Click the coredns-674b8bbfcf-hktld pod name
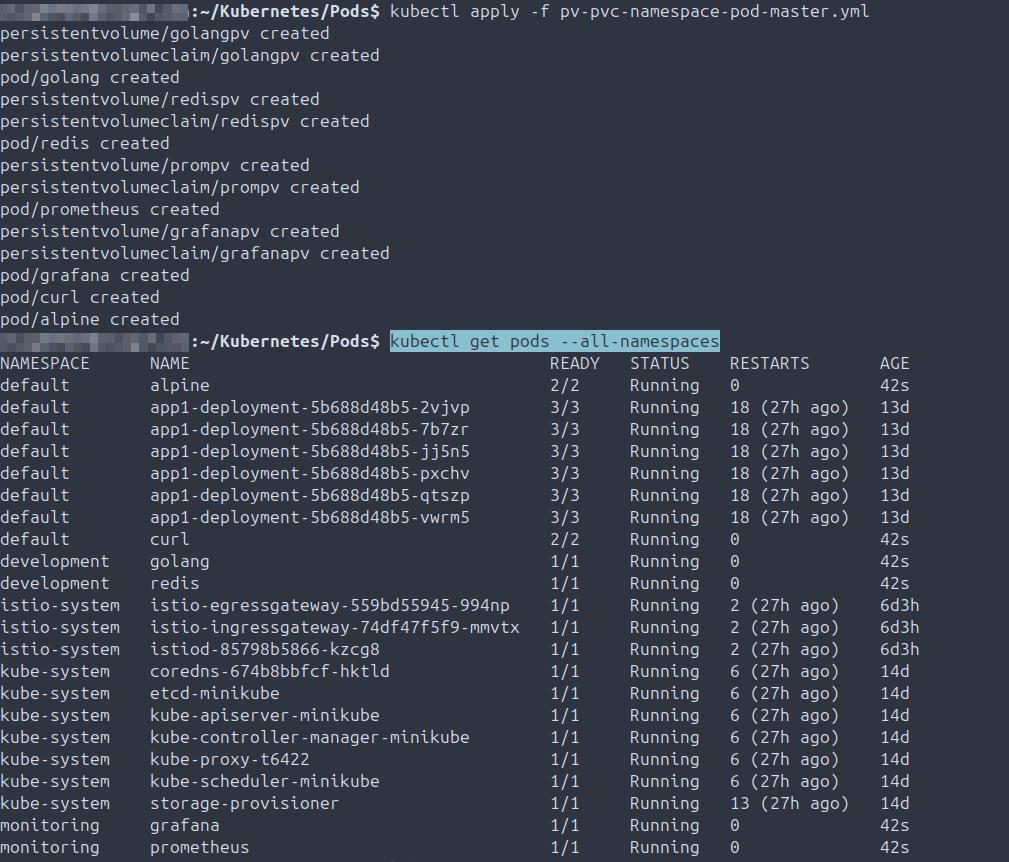Viewport: 1009px width, 862px height. tap(269, 672)
